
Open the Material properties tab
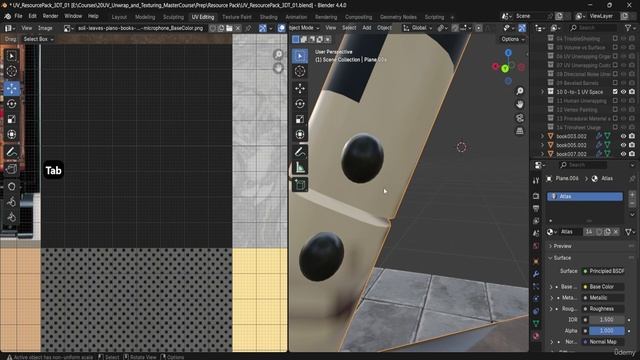pyautogui.click(x=536, y=336)
